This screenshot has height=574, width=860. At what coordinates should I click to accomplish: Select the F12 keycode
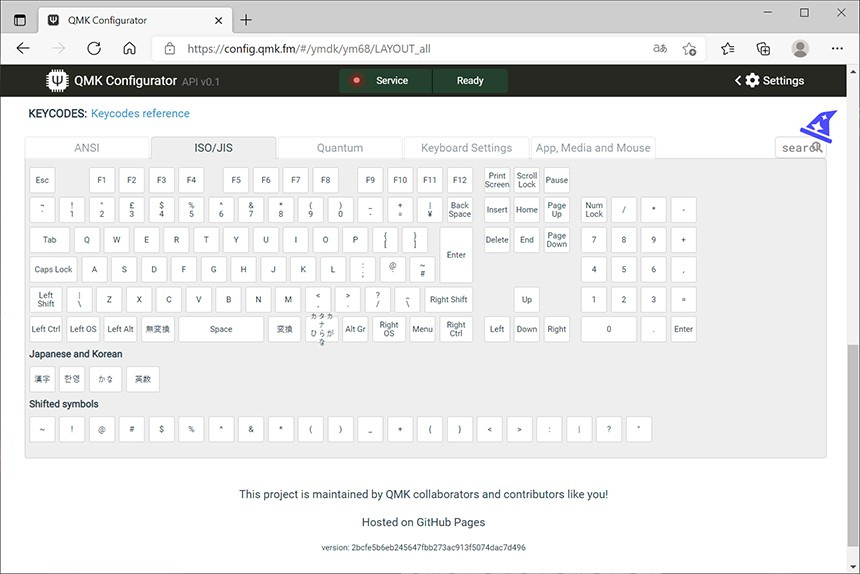(460, 180)
